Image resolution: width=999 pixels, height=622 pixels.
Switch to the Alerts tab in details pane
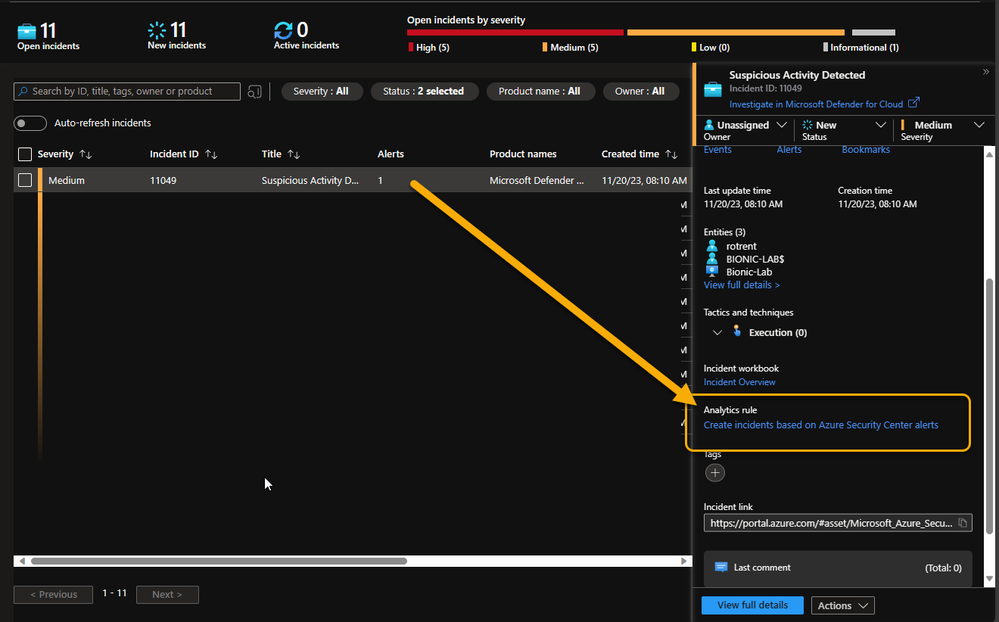pos(789,150)
